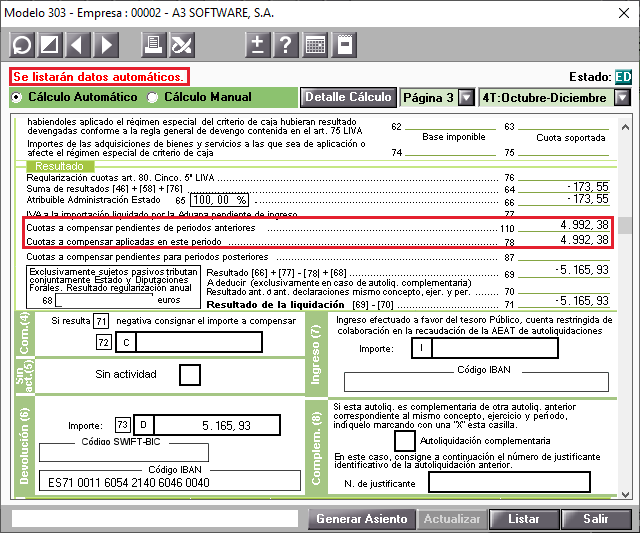Click "Se listarán datos automáticos." message
Viewport: 640px width, 533px height.
point(99,77)
